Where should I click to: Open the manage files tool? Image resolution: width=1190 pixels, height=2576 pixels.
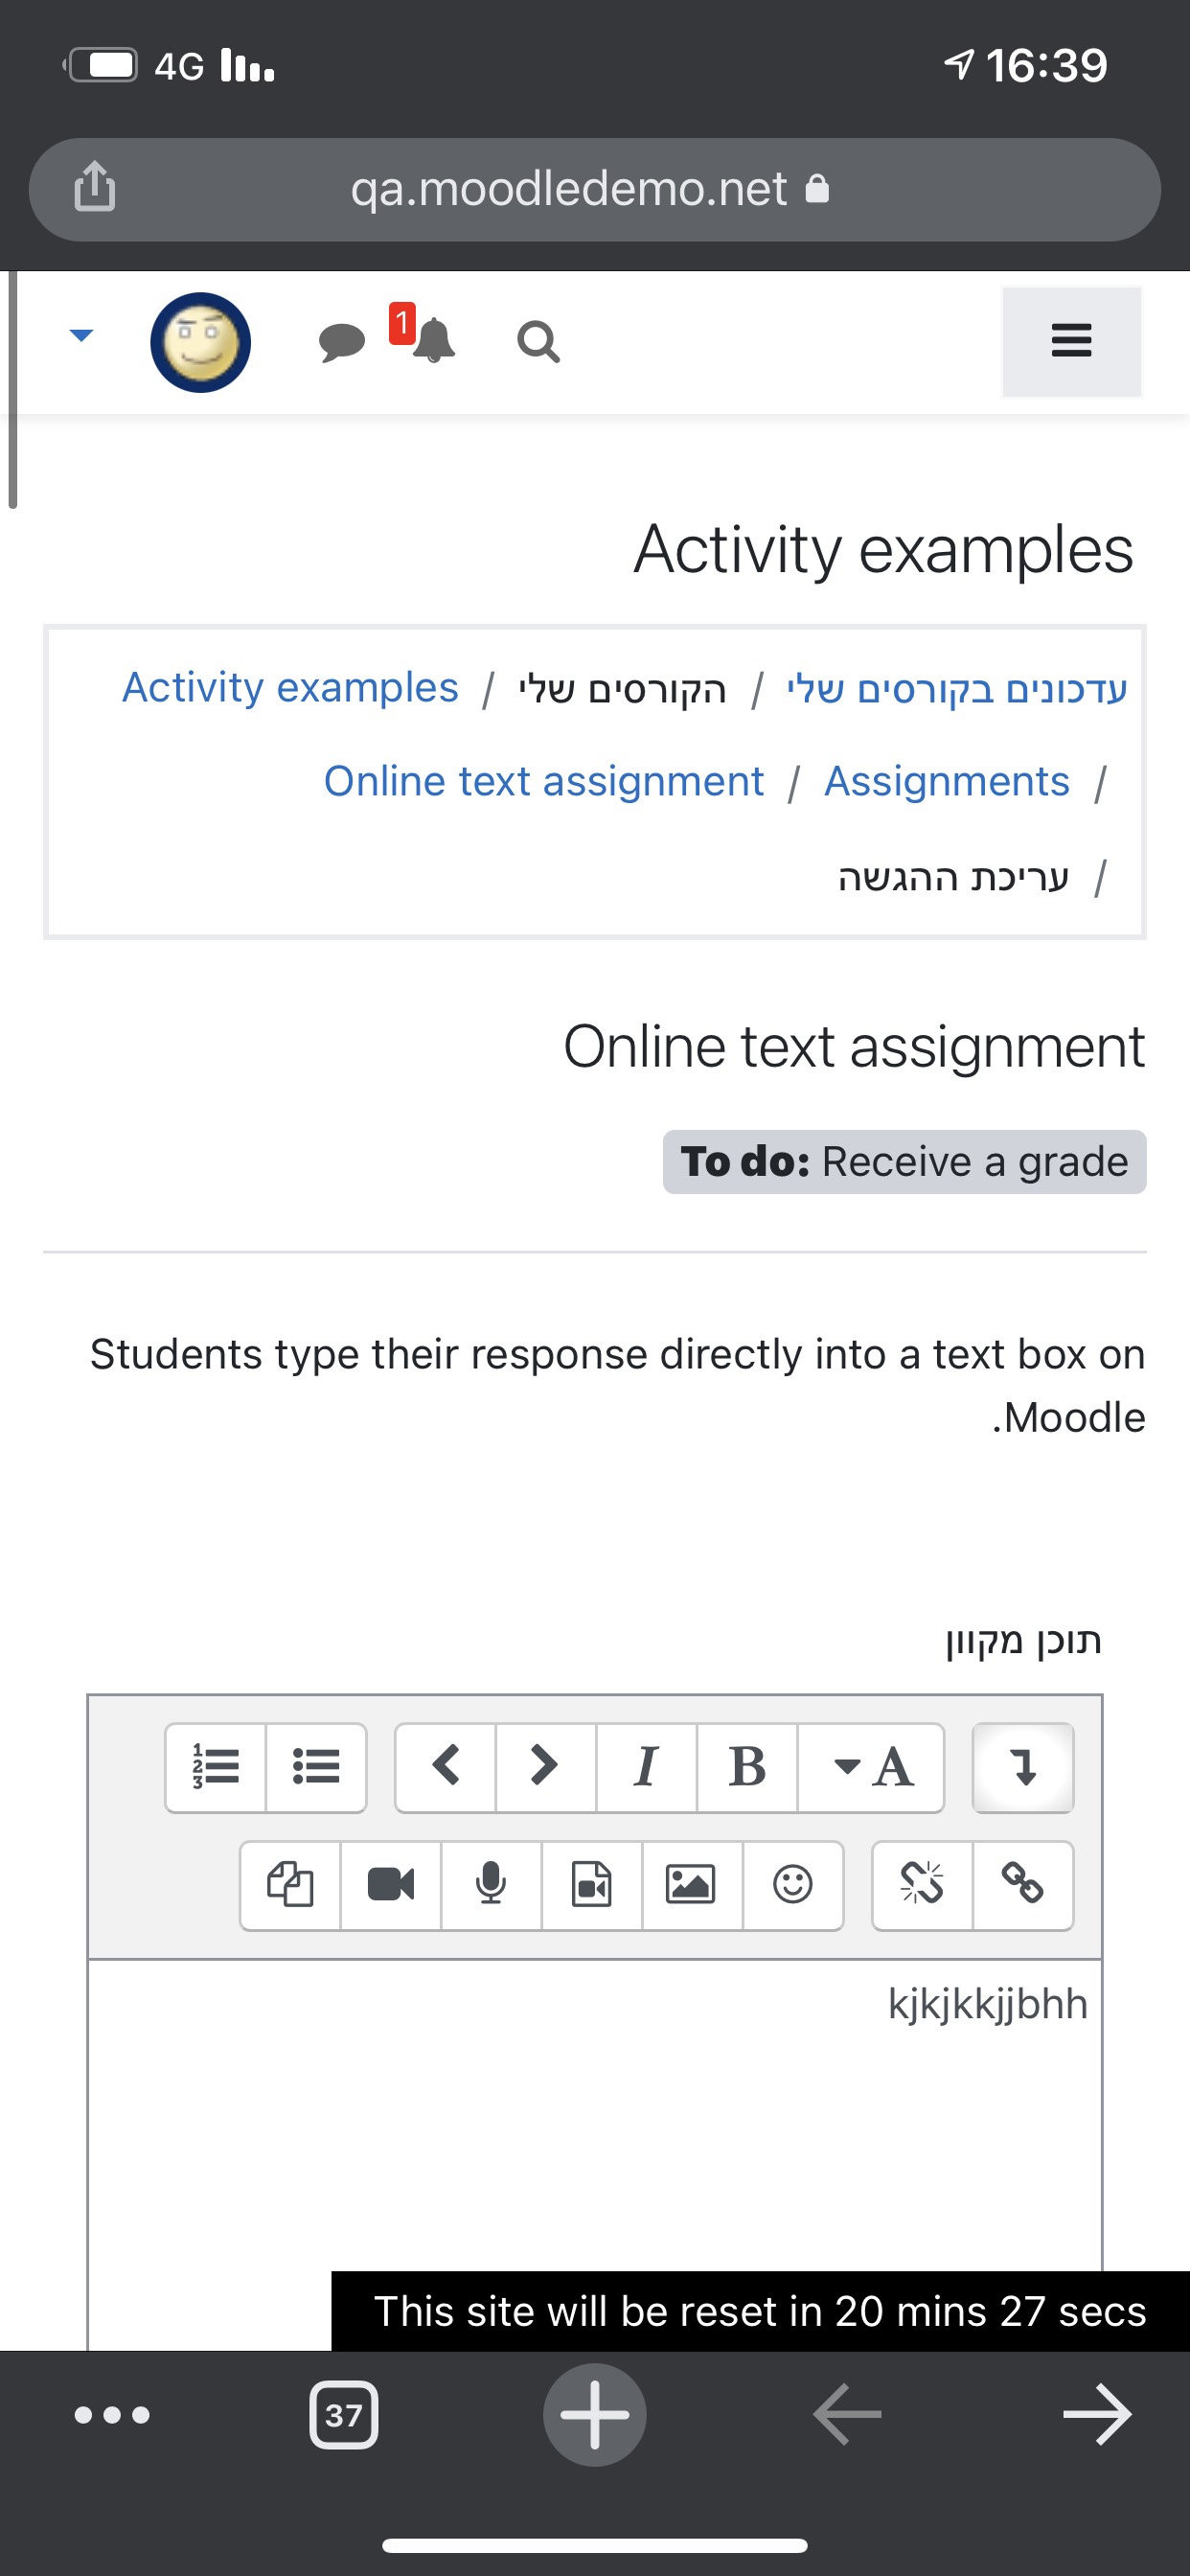290,1885
